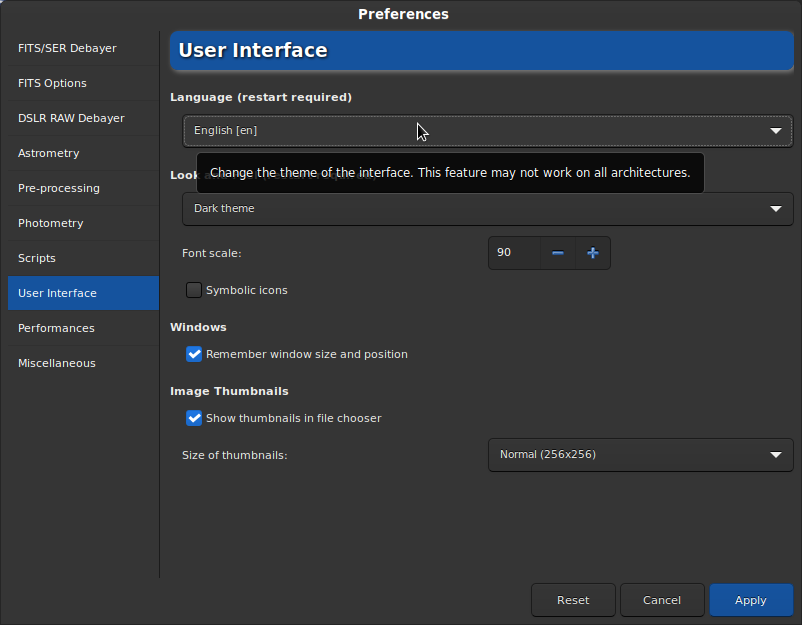
Task: Enable the Symbolic icons checkbox
Action: 194,290
